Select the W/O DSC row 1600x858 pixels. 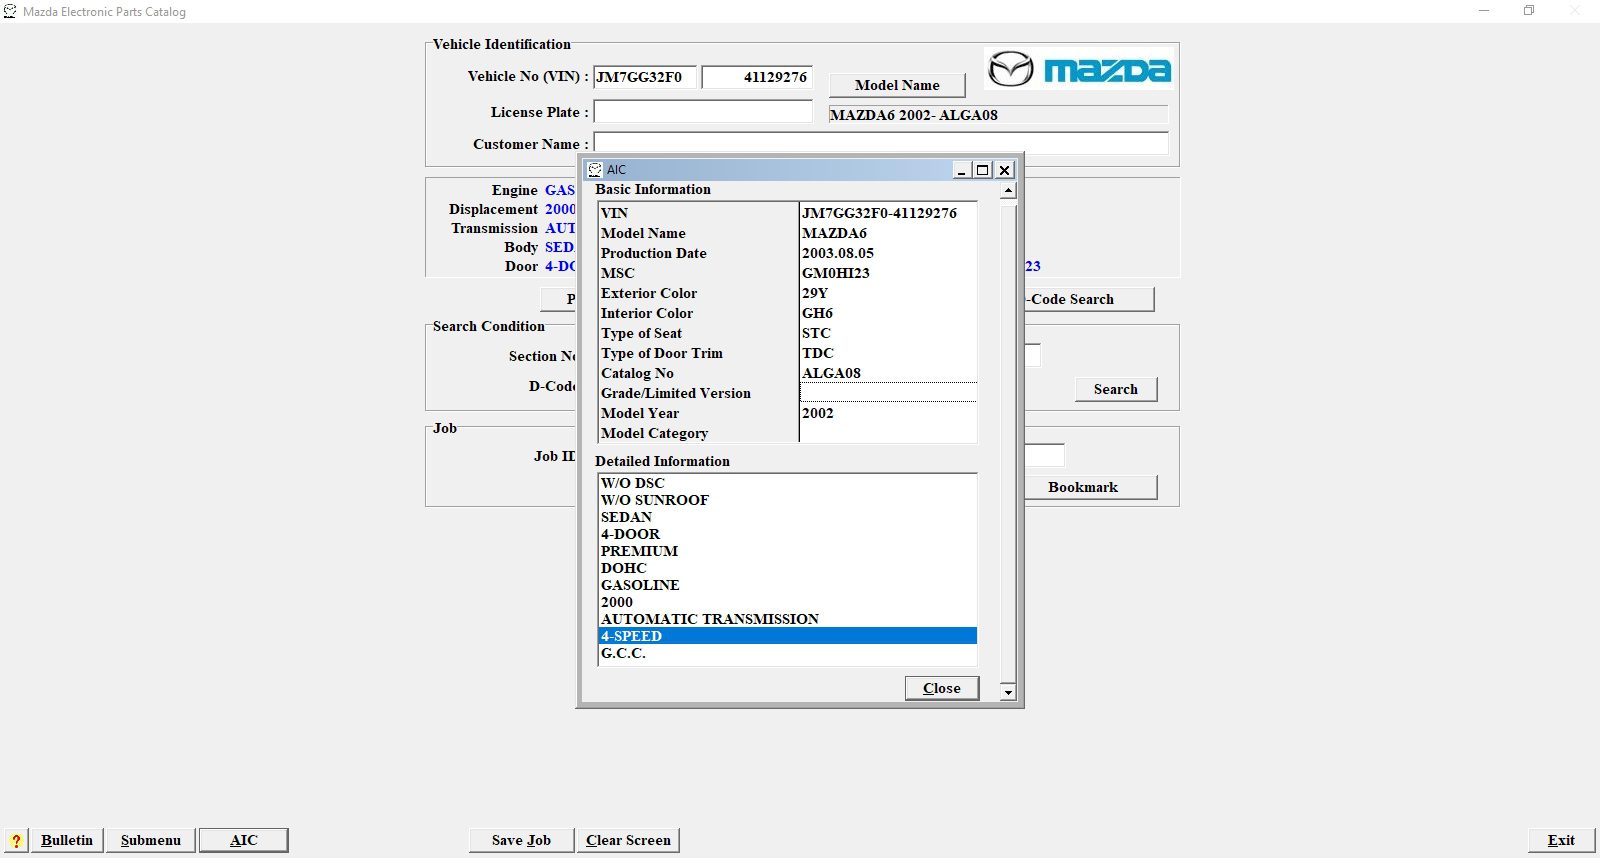788,483
